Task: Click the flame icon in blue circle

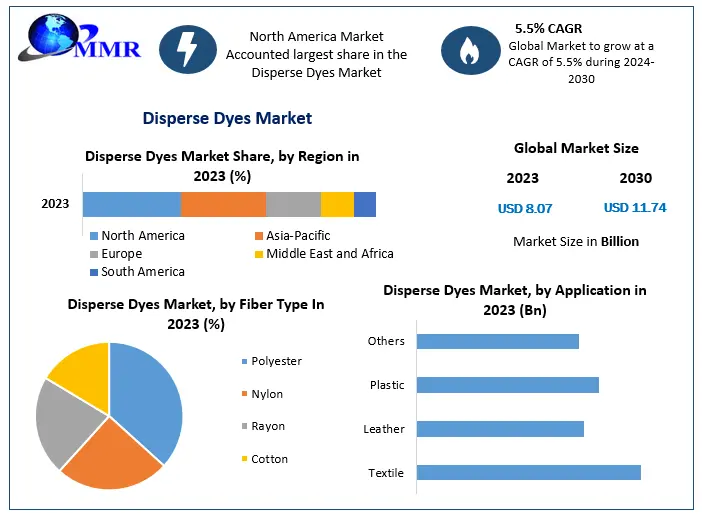Action: [x=468, y=49]
